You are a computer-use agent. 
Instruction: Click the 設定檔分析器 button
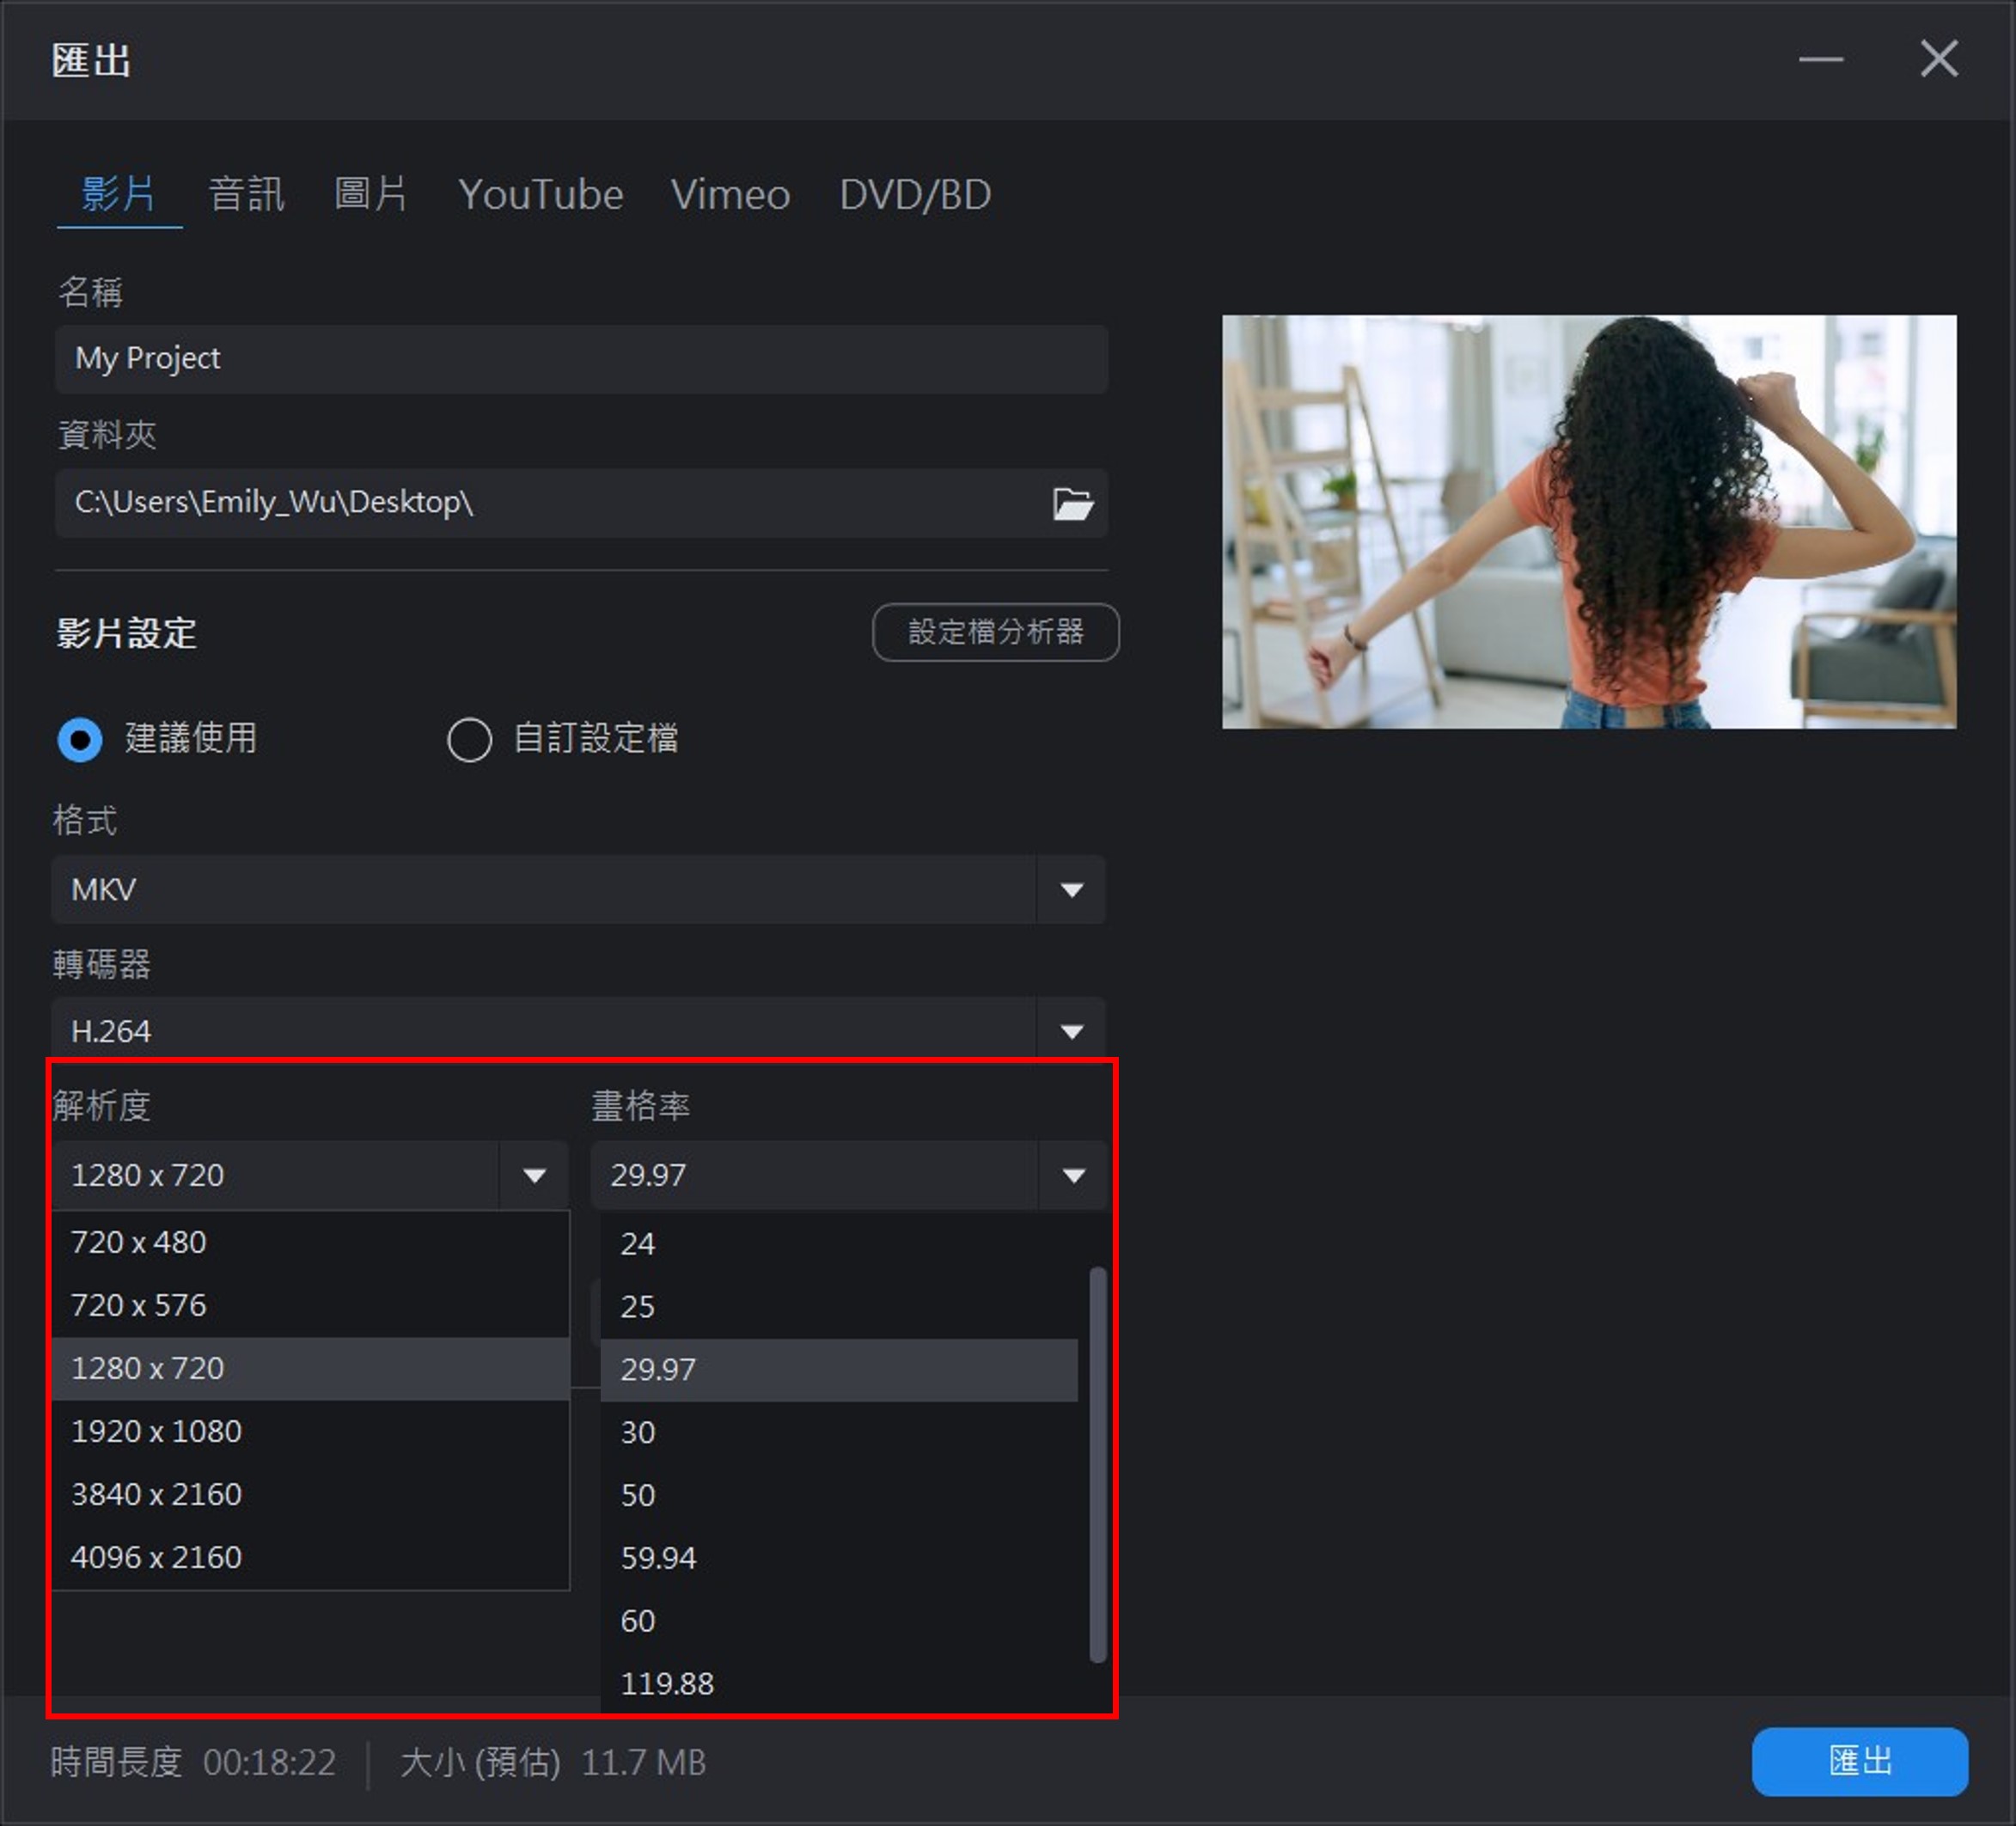[x=995, y=632]
